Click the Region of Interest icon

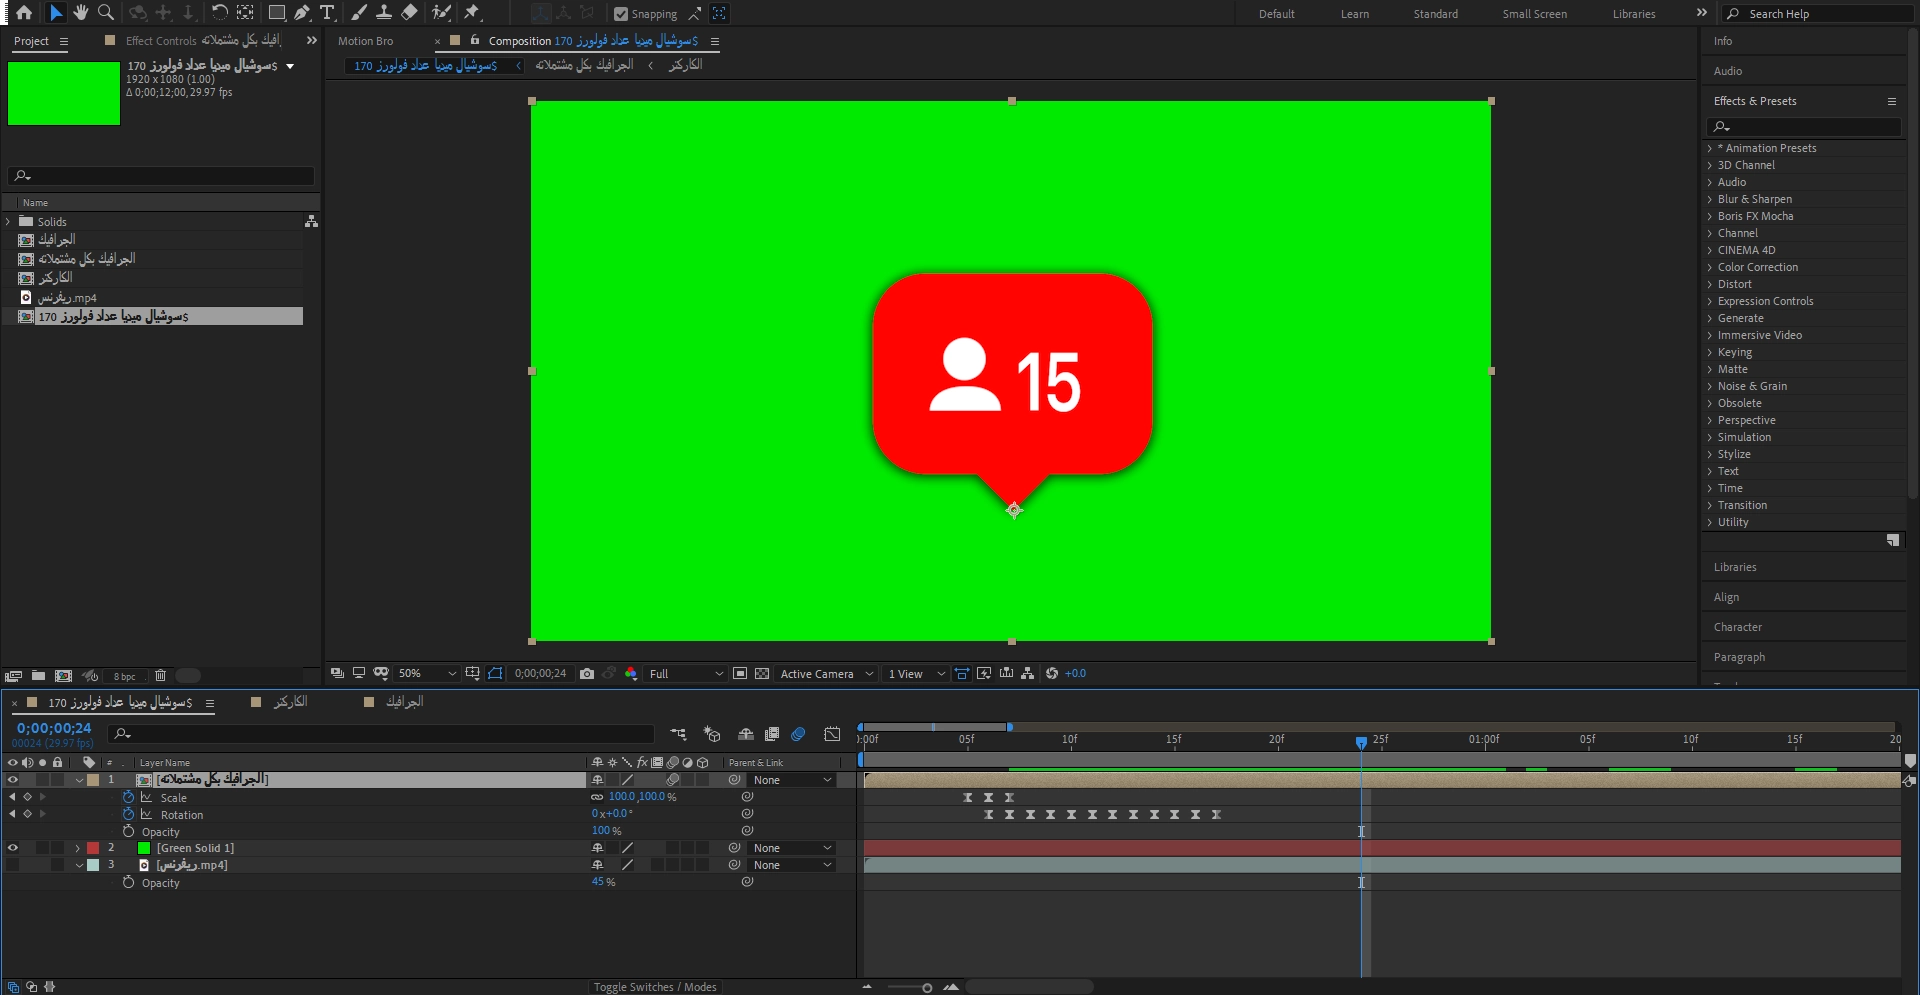point(740,674)
